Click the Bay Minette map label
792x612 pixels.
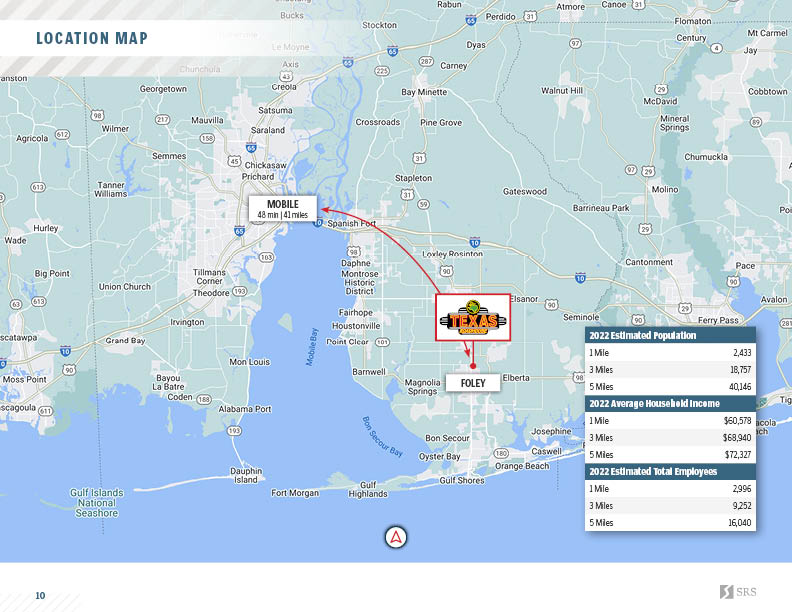pos(424,92)
